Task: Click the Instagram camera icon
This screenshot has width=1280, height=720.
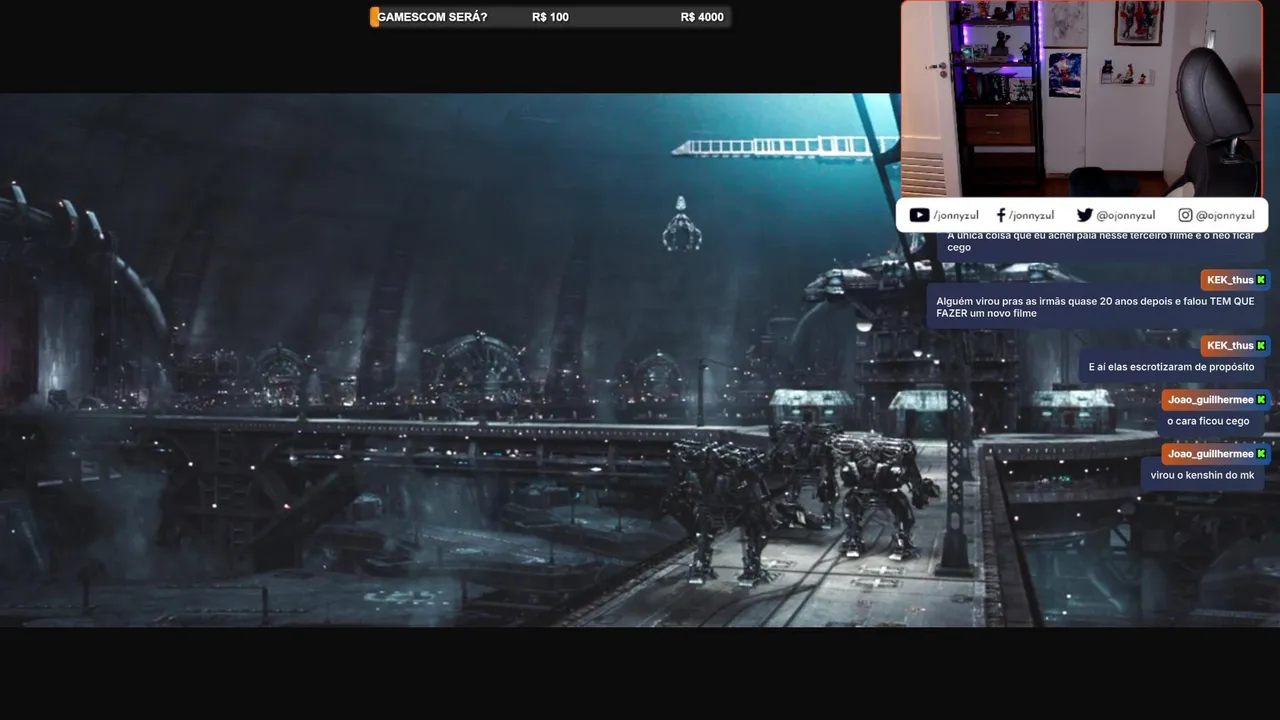Action: [1185, 215]
